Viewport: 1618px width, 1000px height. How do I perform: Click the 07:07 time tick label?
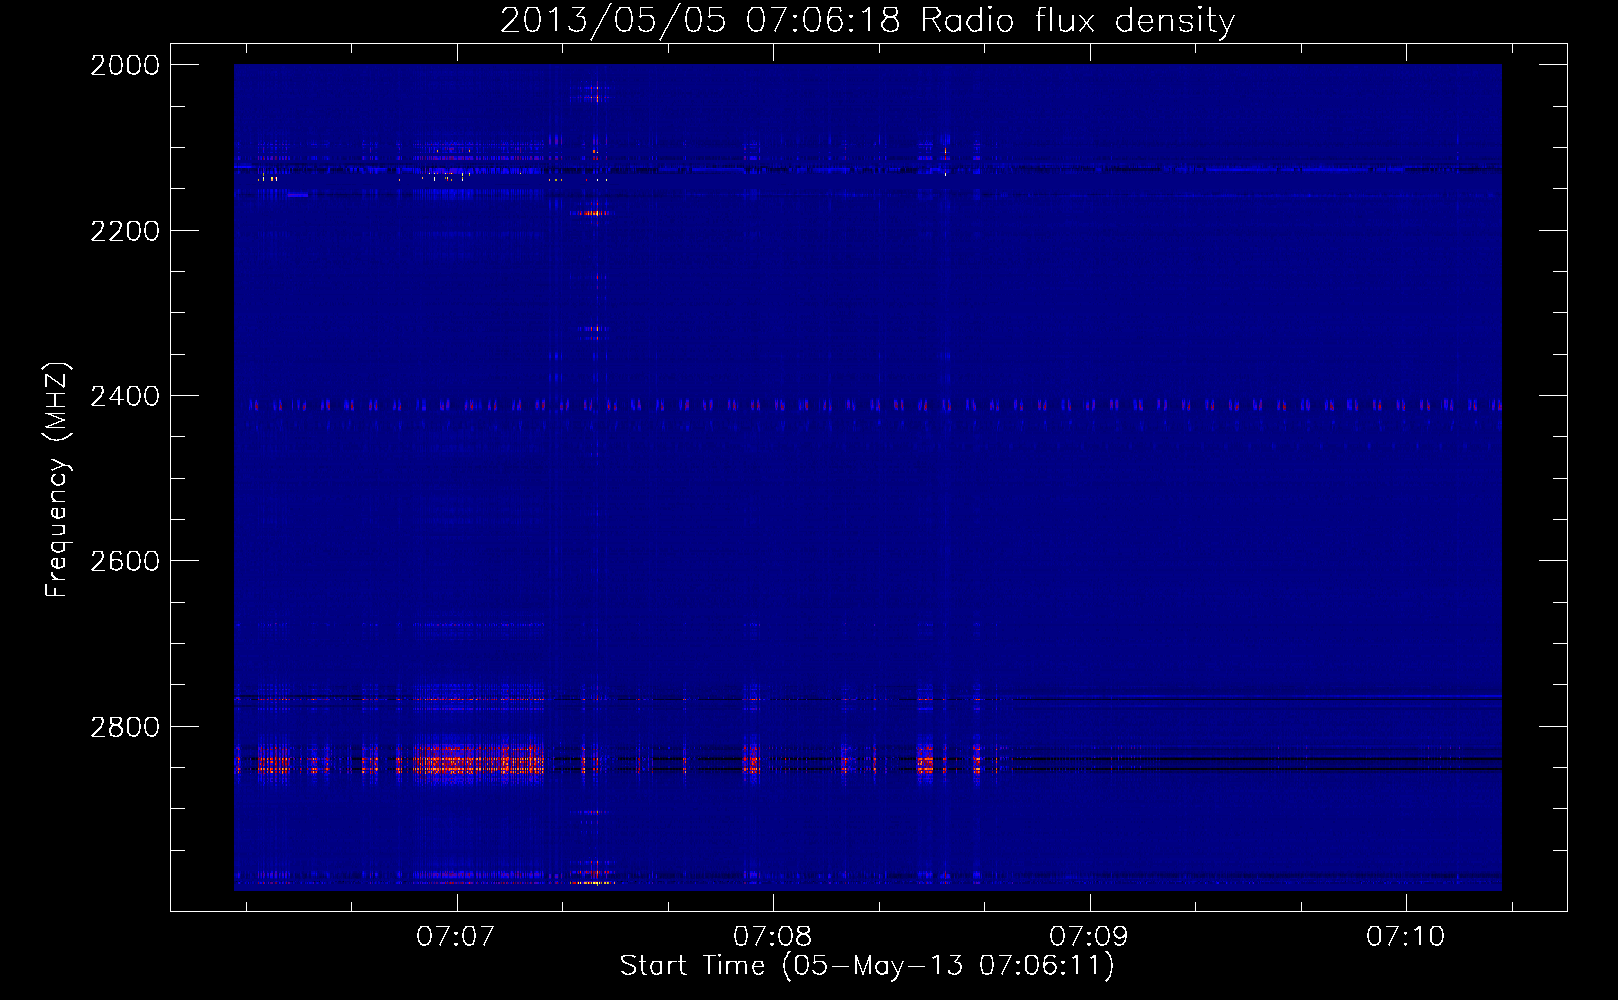click(456, 936)
